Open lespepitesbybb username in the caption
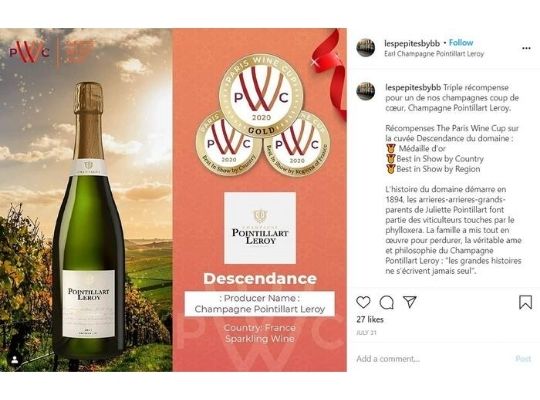Image resolution: width=540 pixels, height=400 pixels. point(413,88)
